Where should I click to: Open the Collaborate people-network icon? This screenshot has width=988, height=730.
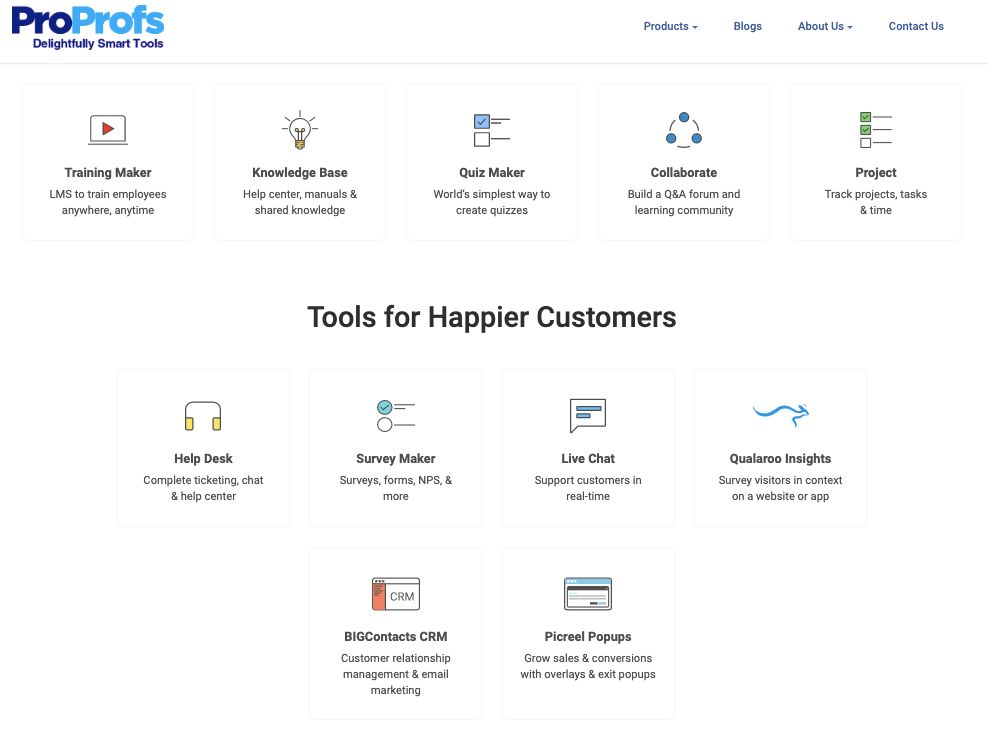click(683, 128)
